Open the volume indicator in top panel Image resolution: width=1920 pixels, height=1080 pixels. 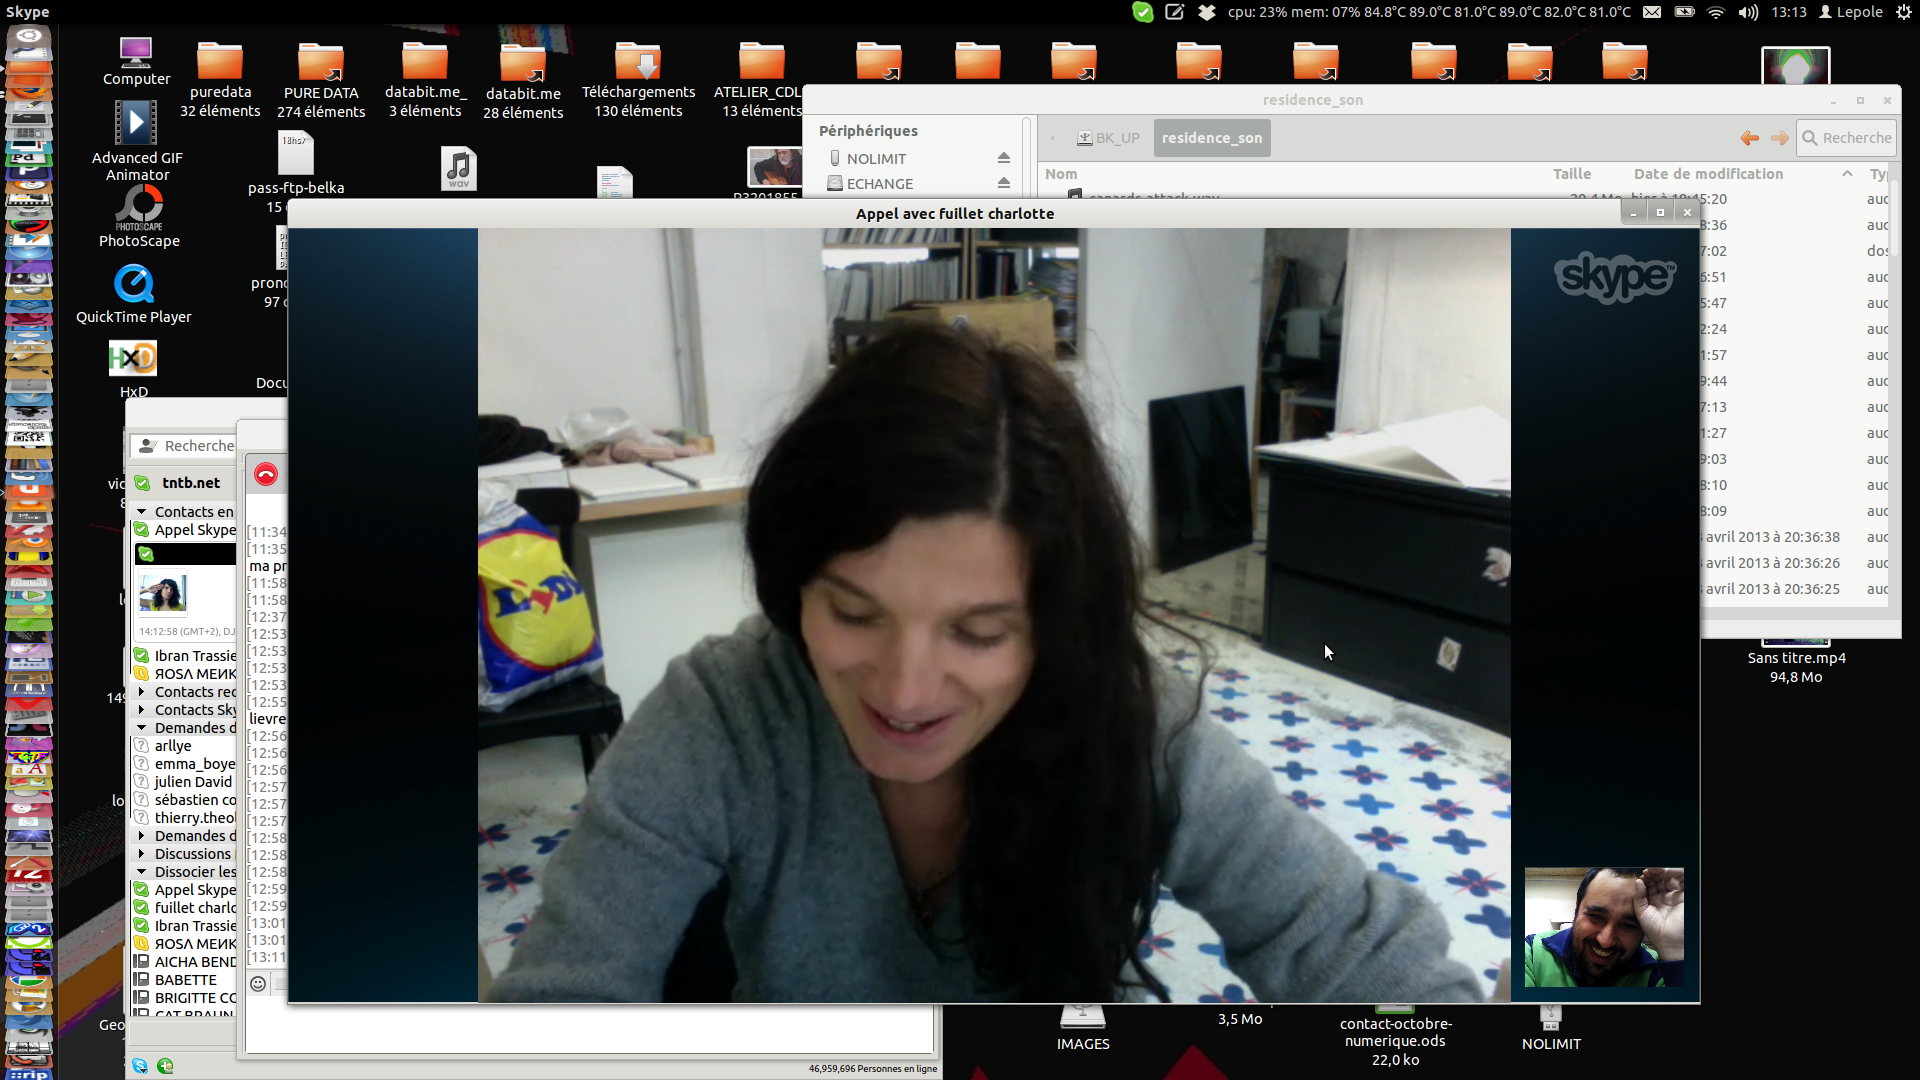coord(1748,12)
